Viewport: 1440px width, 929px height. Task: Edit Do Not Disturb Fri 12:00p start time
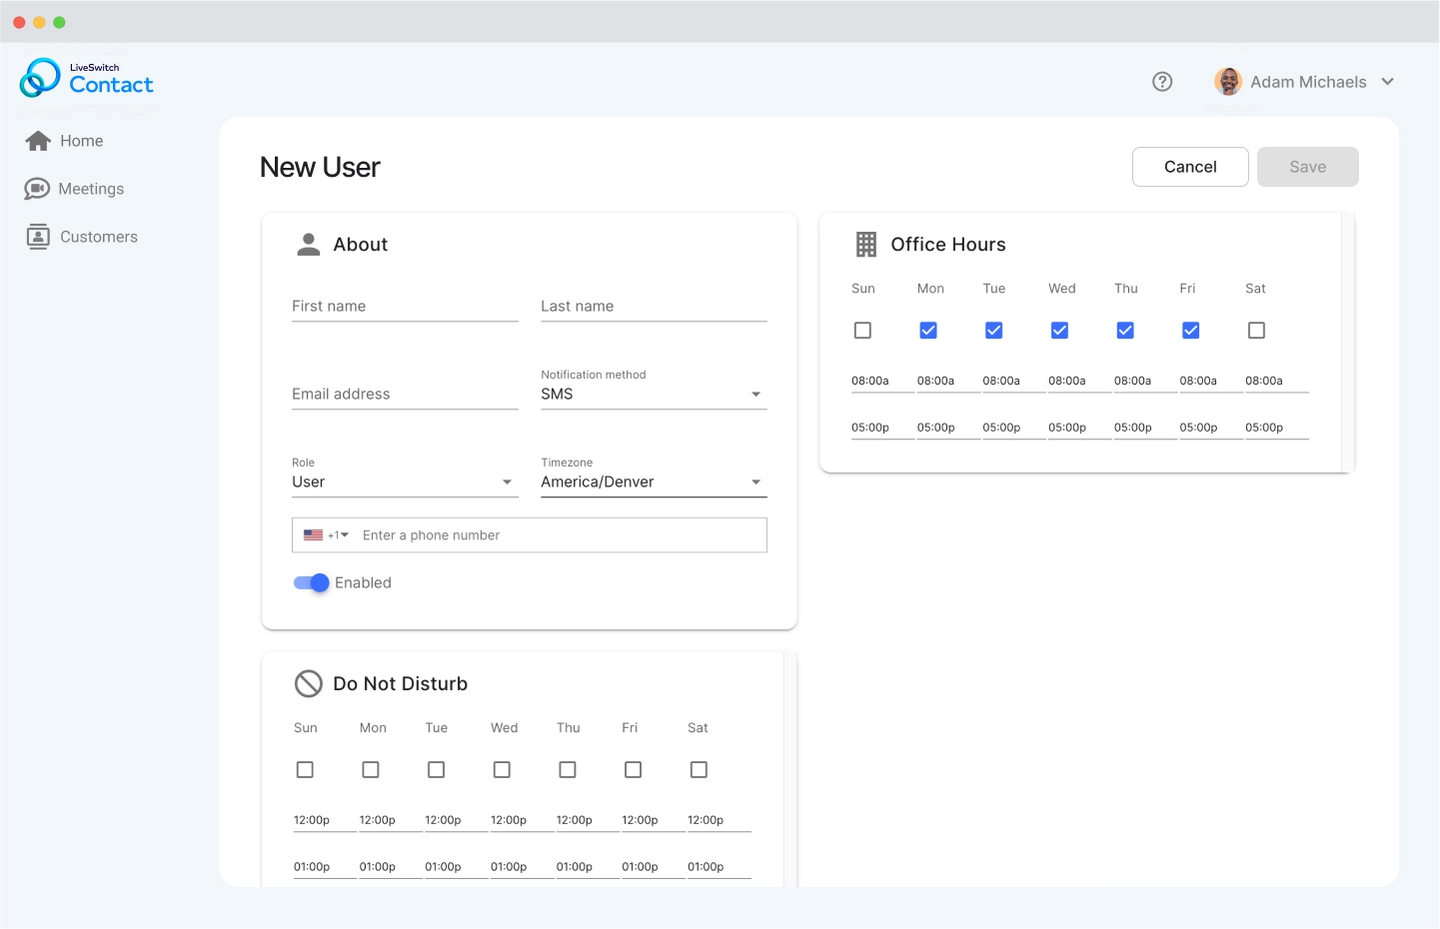point(653,820)
